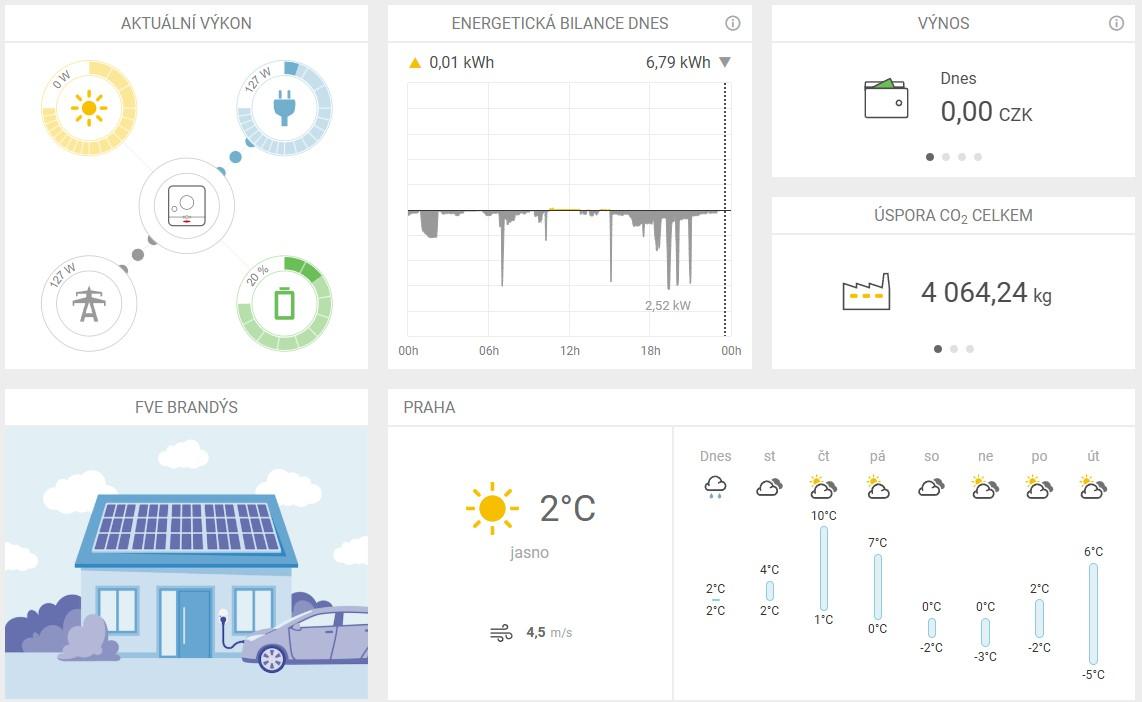
Task: Click the factory CO2 savings icon
Action: (x=865, y=292)
